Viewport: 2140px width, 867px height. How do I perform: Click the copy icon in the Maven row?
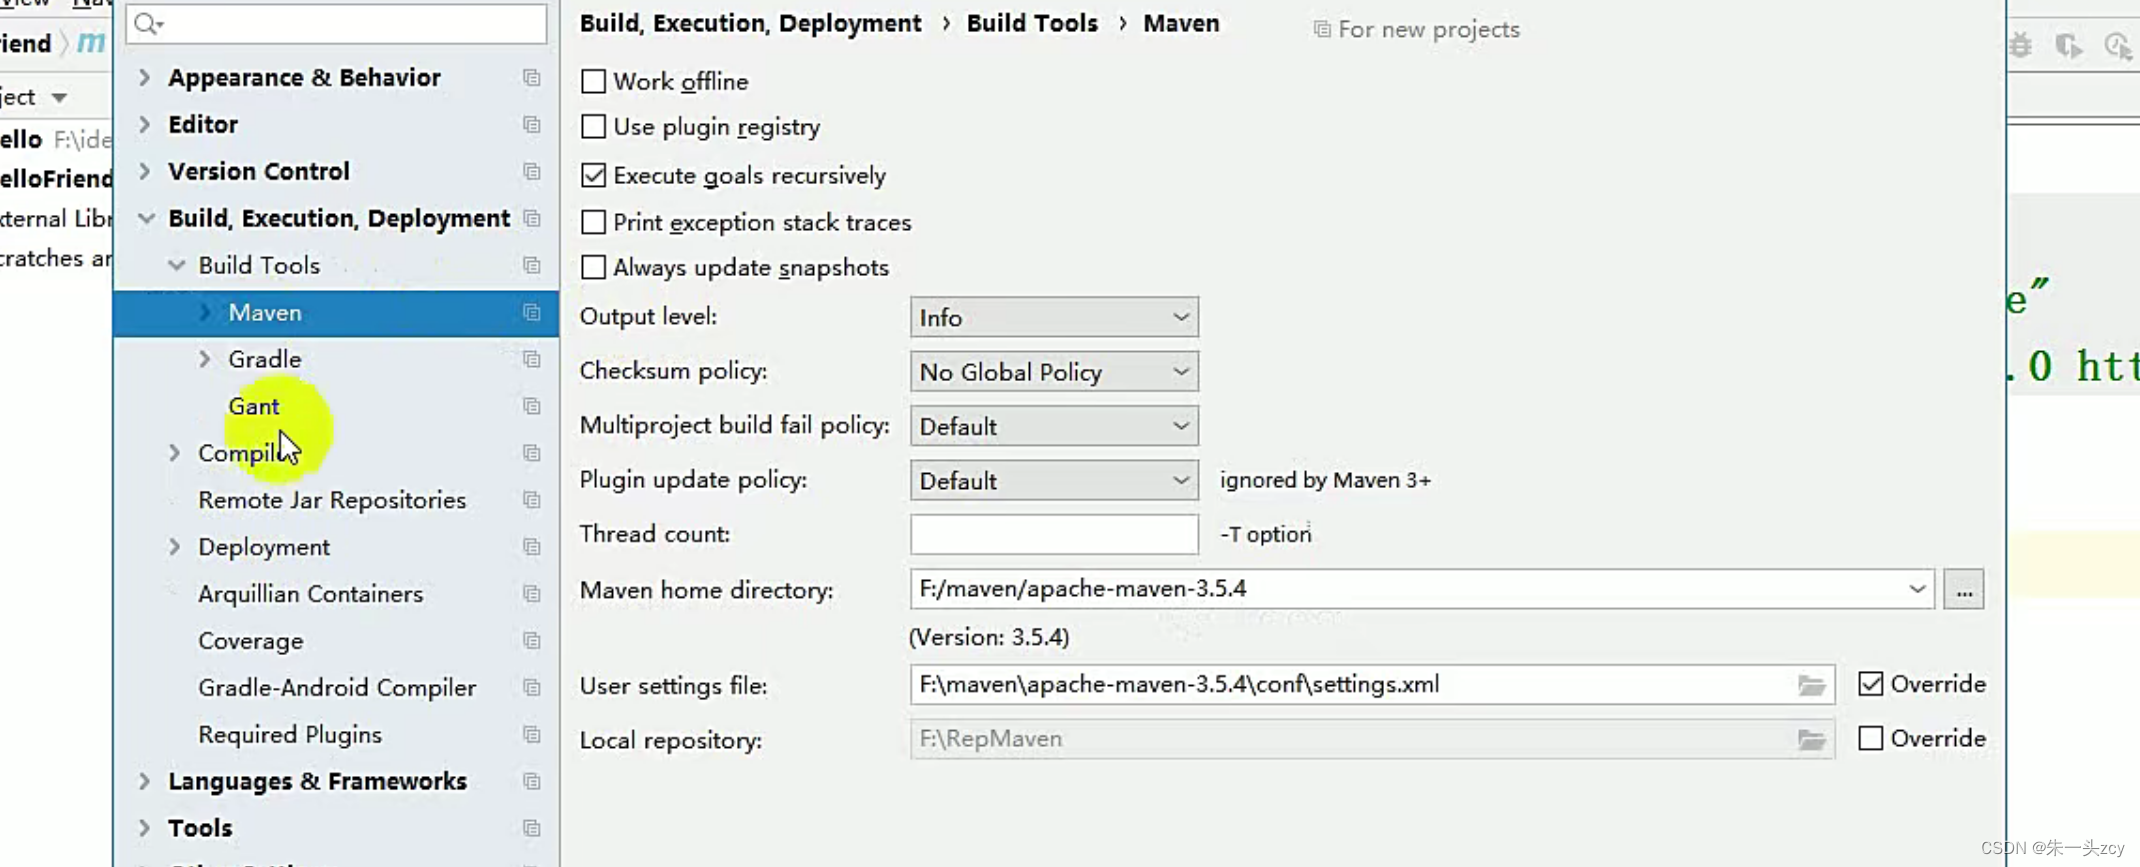532,313
